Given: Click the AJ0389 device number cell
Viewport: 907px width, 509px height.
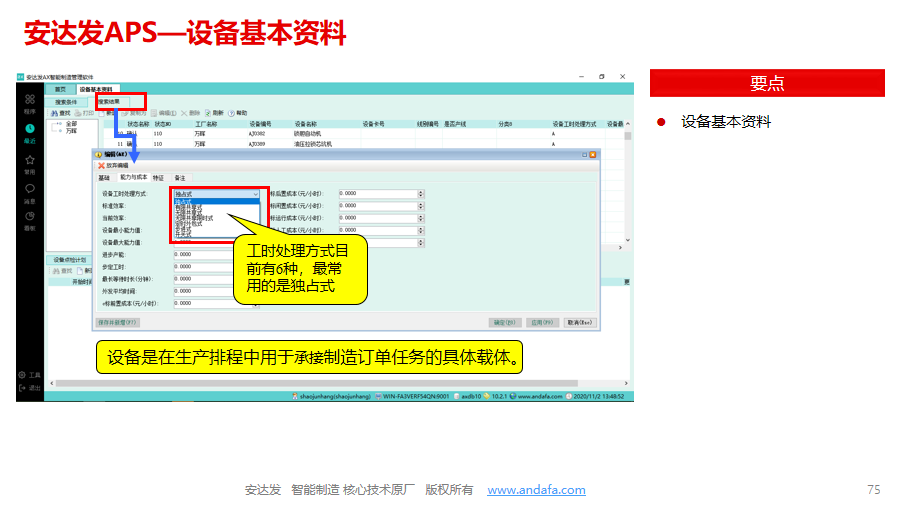Looking at the screenshot, I should [257, 144].
